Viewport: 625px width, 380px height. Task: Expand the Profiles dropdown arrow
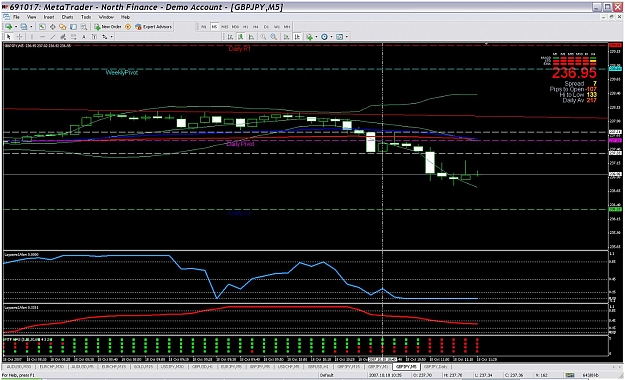pos(31,27)
